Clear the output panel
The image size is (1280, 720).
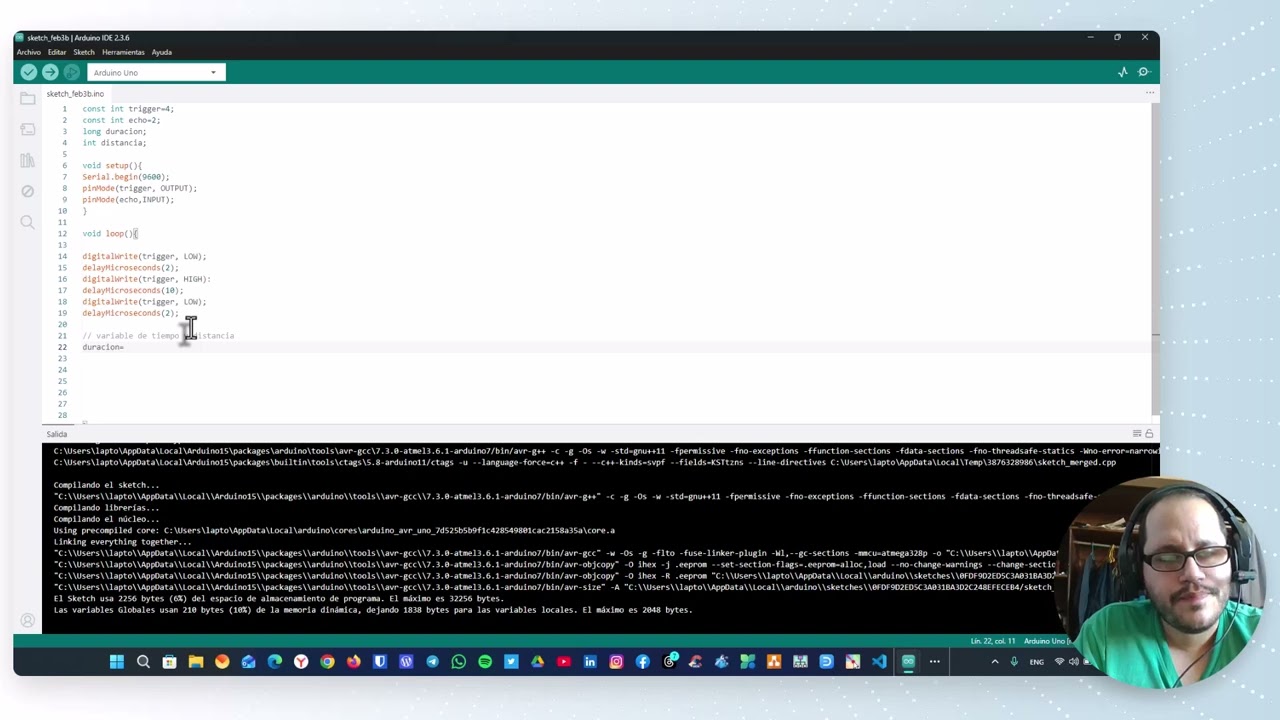point(1137,434)
